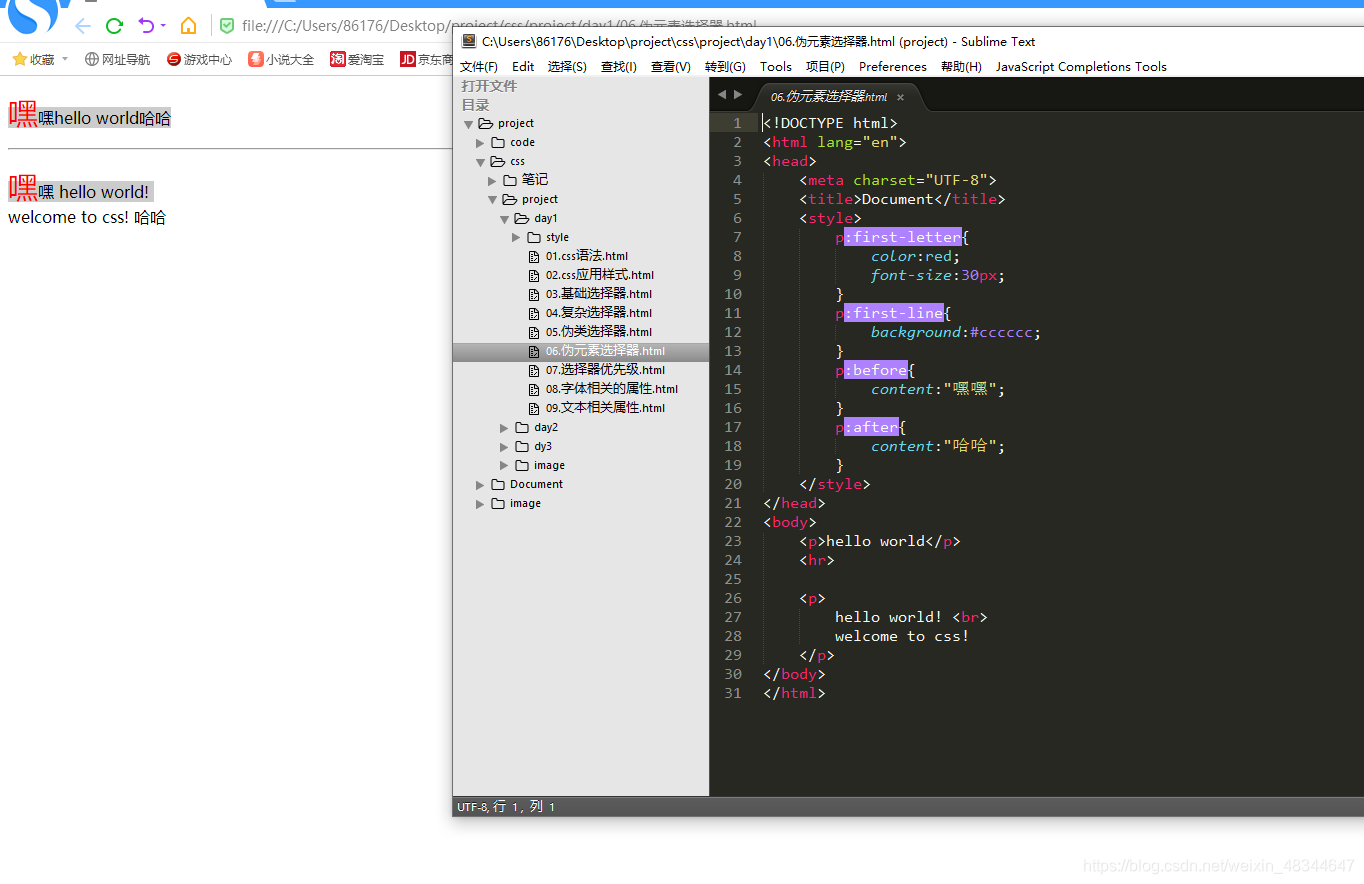
Task: Open 网址导航 bookmark
Action: click(x=117, y=59)
